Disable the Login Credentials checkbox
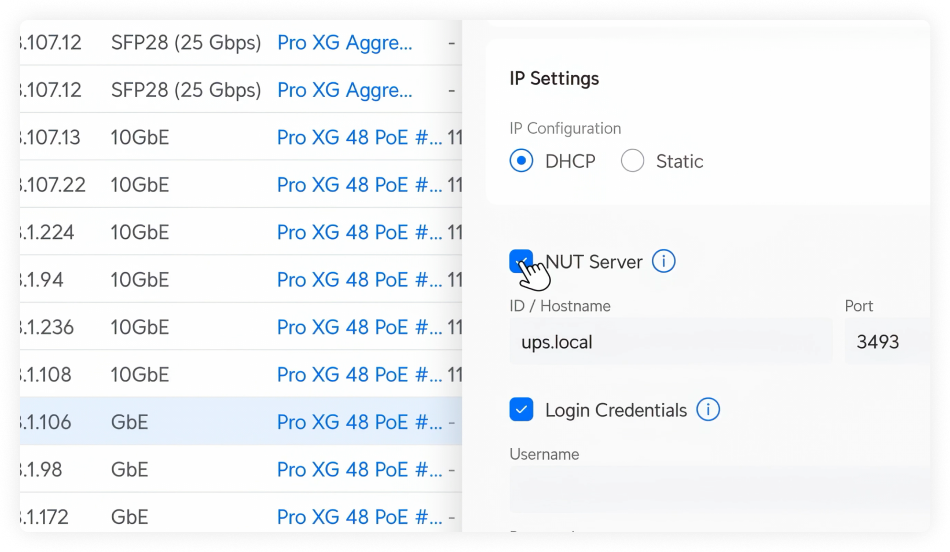 (521, 410)
